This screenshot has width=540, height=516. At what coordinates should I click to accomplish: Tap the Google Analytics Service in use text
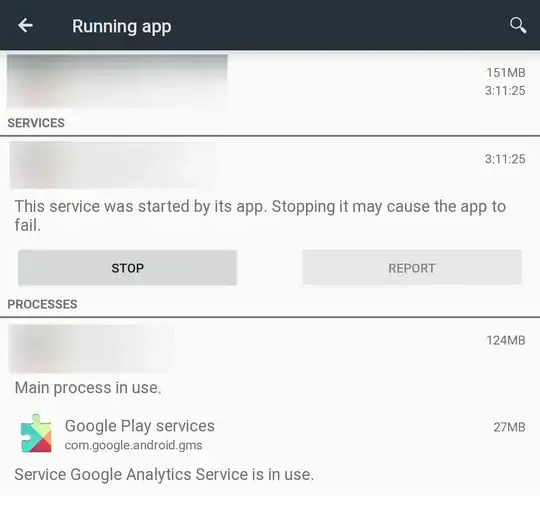click(x=164, y=475)
